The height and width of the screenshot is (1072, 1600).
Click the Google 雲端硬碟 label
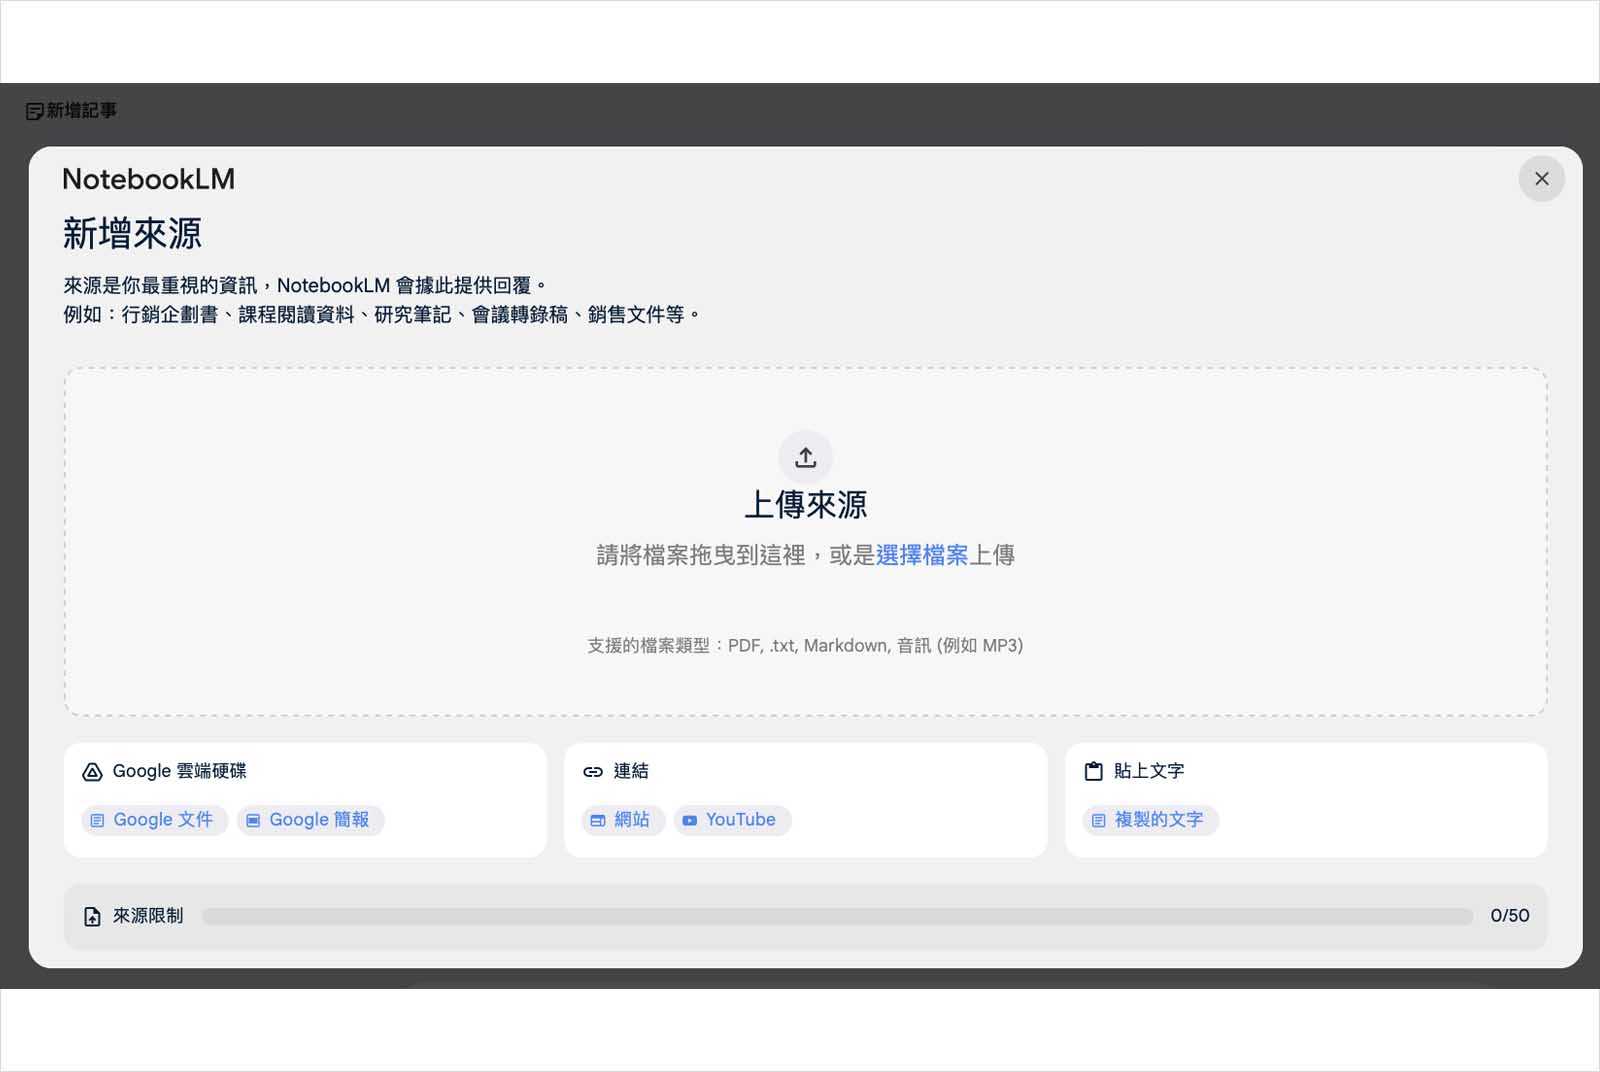[x=180, y=771]
